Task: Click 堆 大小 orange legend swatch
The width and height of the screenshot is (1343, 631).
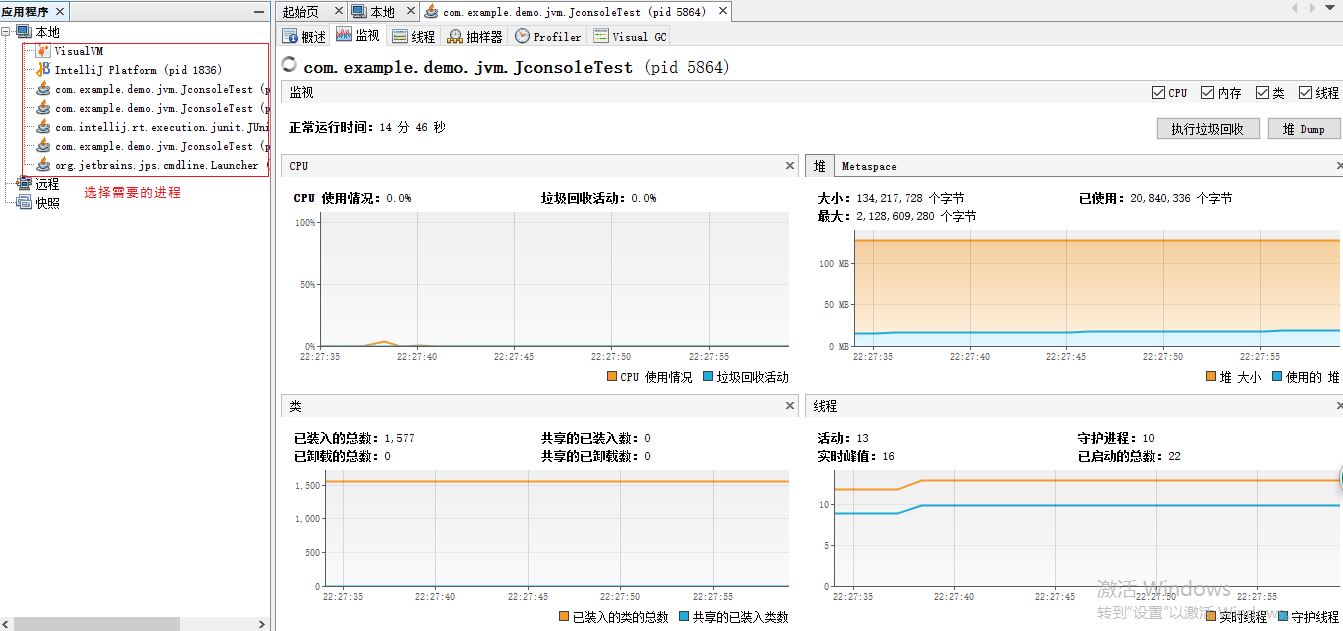Action: point(1211,377)
